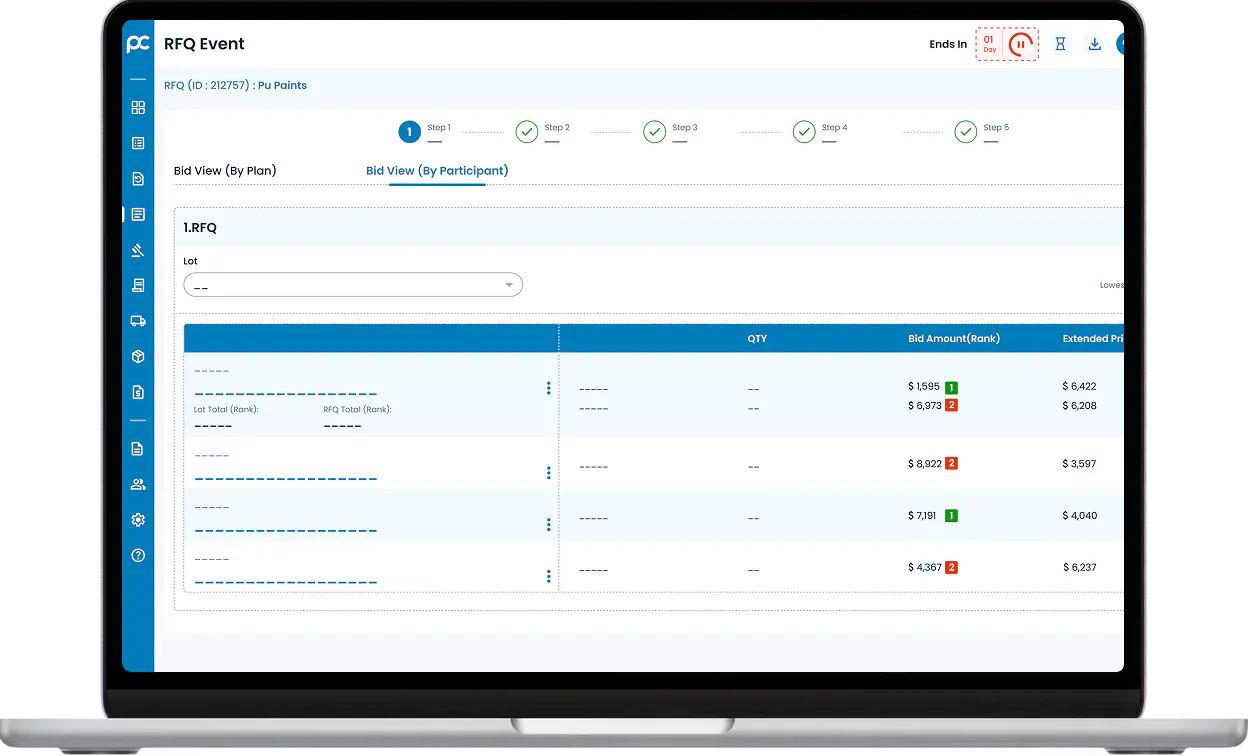Click the Bid Amount(Rank) column header

(954, 339)
